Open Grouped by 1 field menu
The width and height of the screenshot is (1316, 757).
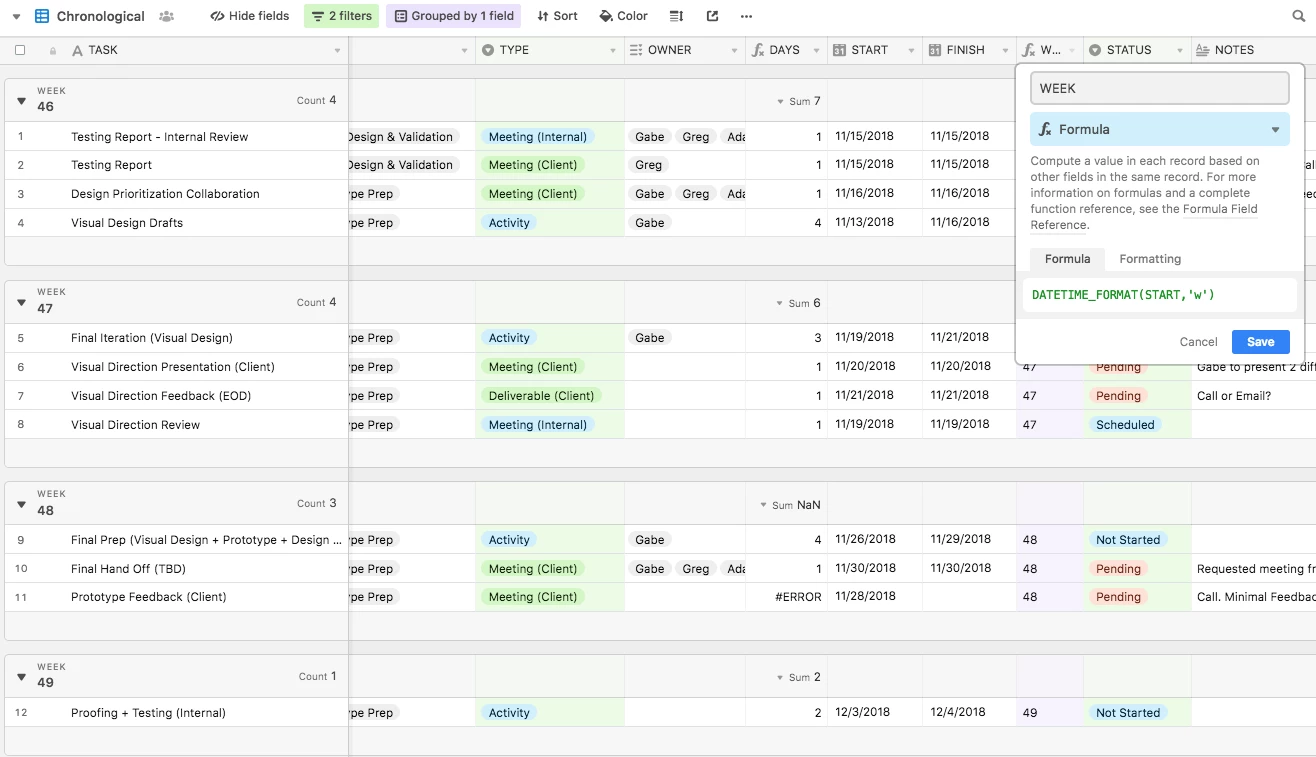[454, 16]
